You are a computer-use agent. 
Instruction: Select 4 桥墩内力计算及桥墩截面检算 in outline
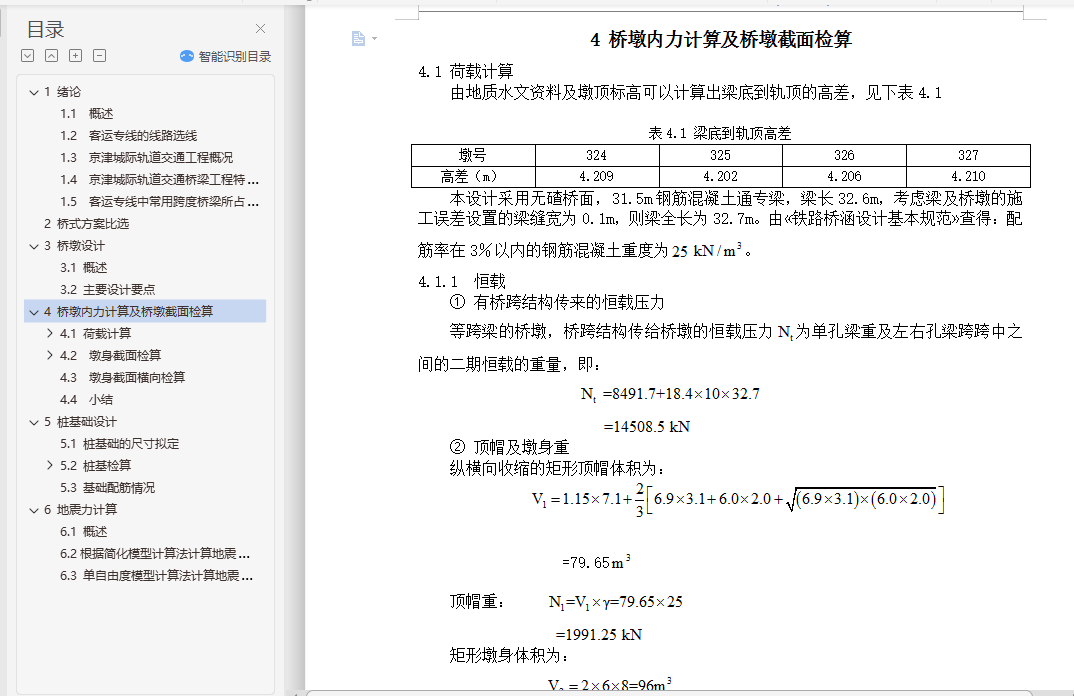pos(145,312)
